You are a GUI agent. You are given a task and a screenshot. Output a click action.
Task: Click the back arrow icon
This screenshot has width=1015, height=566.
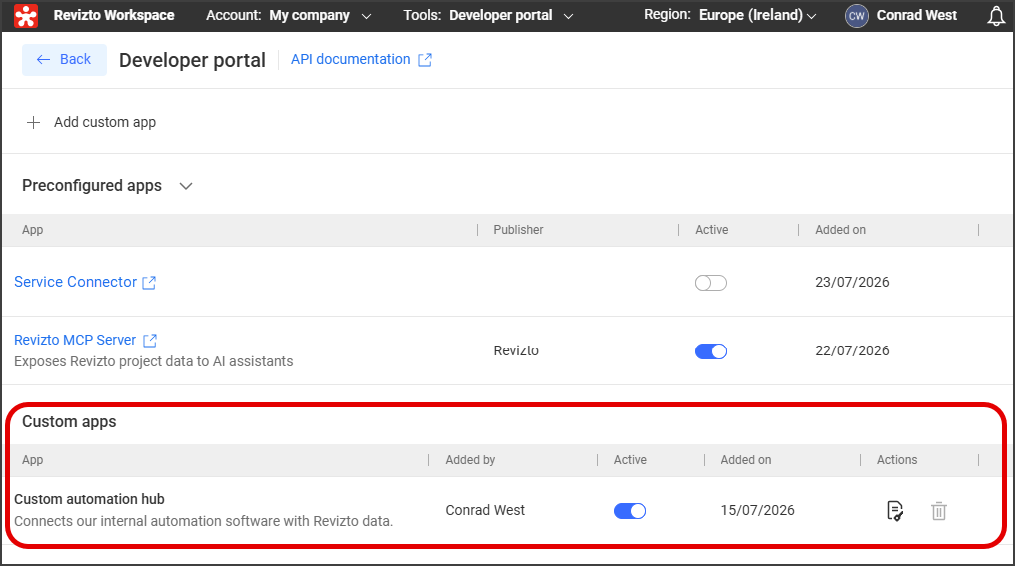pyautogui.click(x=43, y=60)
